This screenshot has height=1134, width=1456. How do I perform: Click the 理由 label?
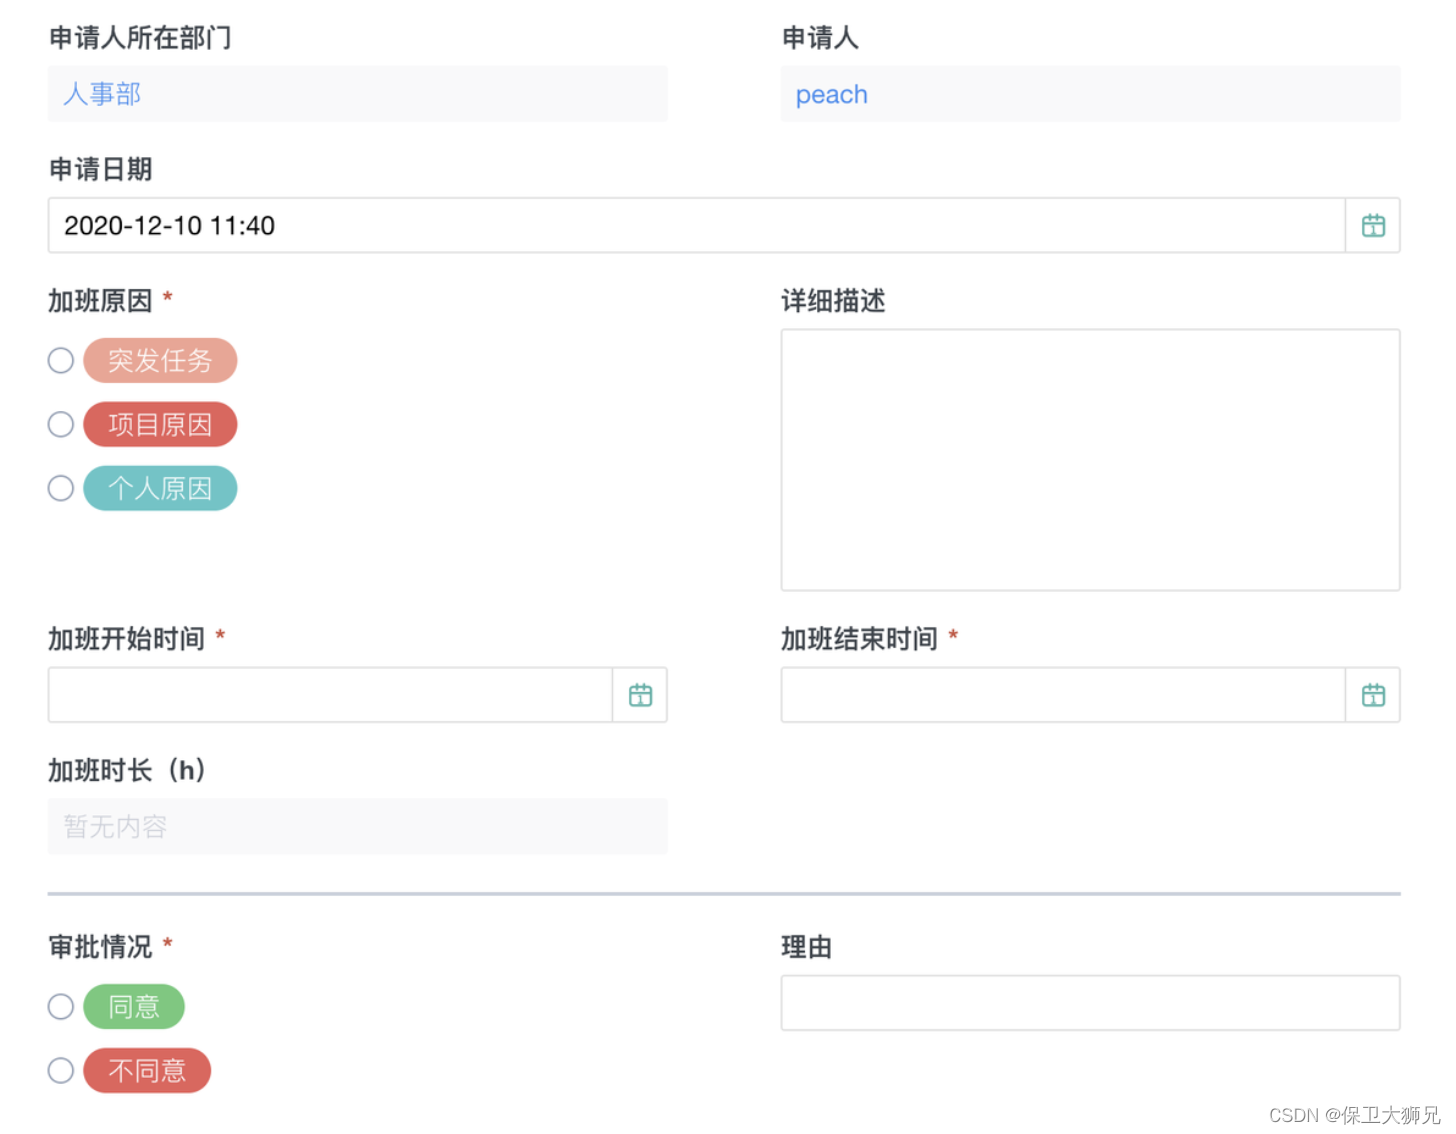tap(806, 947)
